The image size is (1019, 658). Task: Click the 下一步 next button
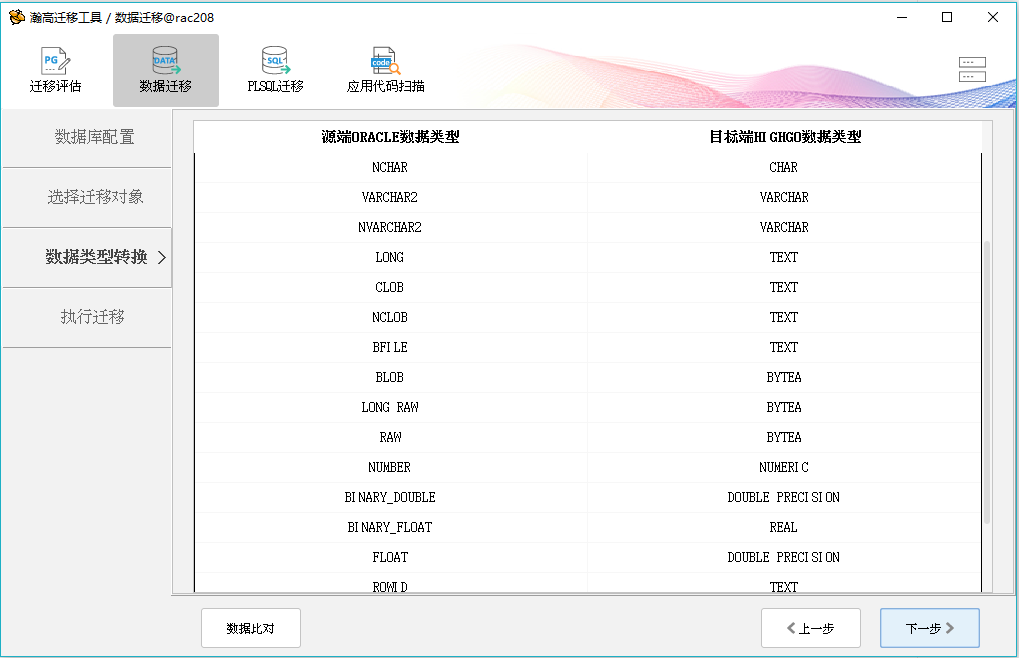coord(930,628)
